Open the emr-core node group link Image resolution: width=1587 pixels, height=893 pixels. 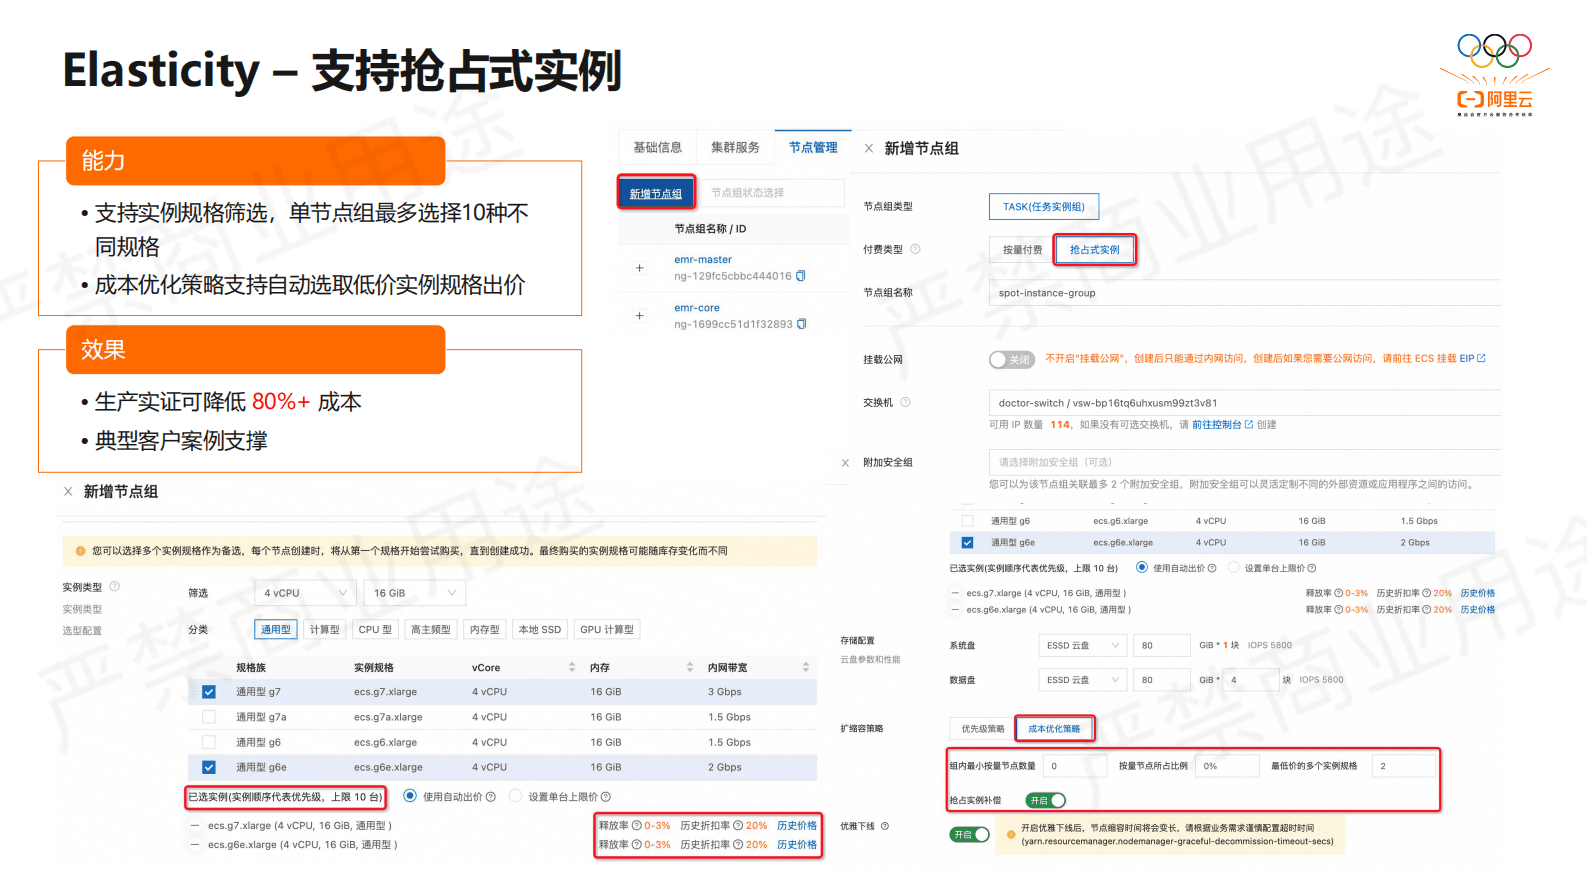(x=697, y=308)
